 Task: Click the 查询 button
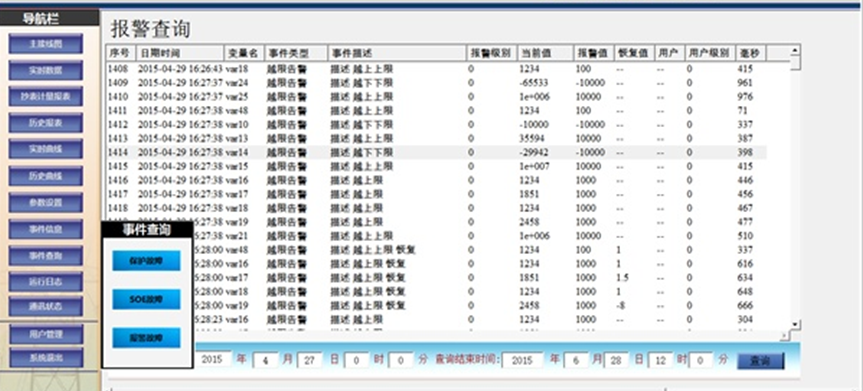point(761,361)
